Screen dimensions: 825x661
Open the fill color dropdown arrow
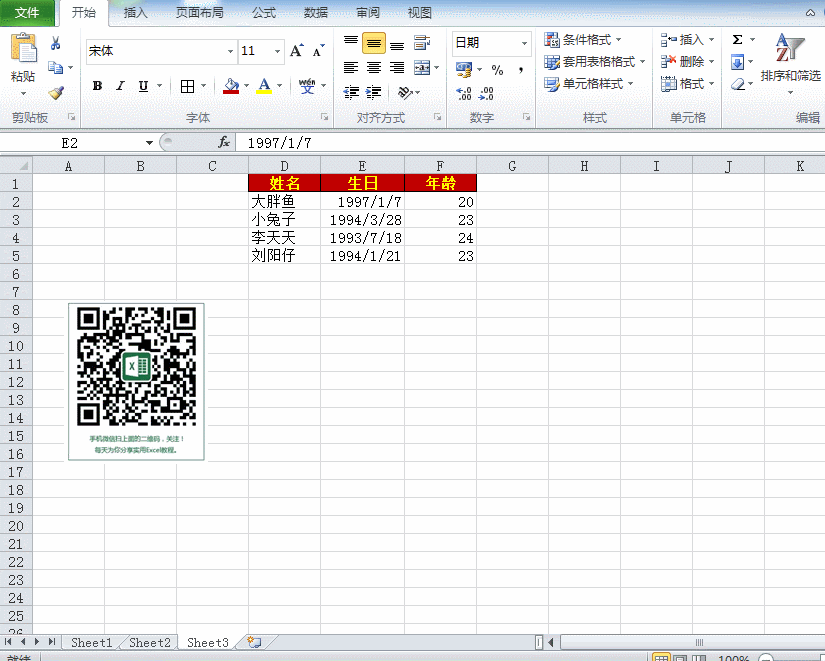pyautogui.click(x=246, y=86)
